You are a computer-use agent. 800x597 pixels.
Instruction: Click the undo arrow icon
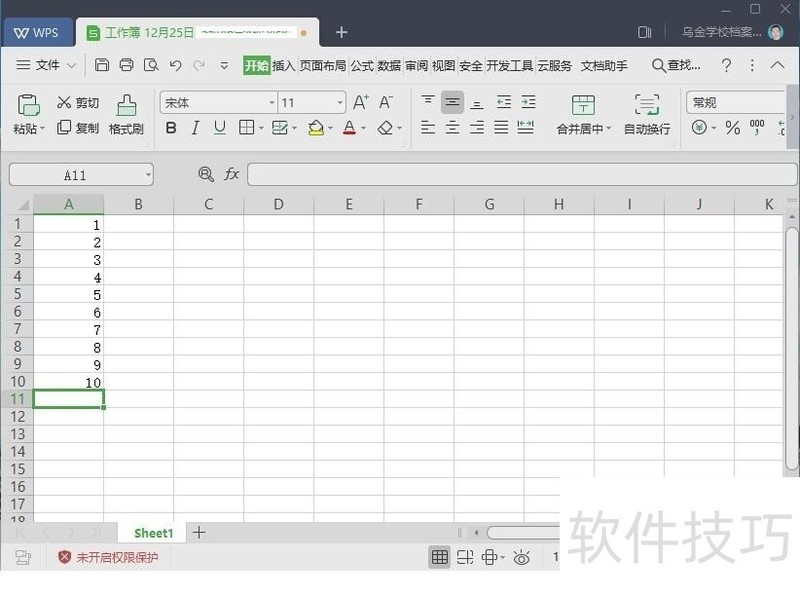point(174,64)
